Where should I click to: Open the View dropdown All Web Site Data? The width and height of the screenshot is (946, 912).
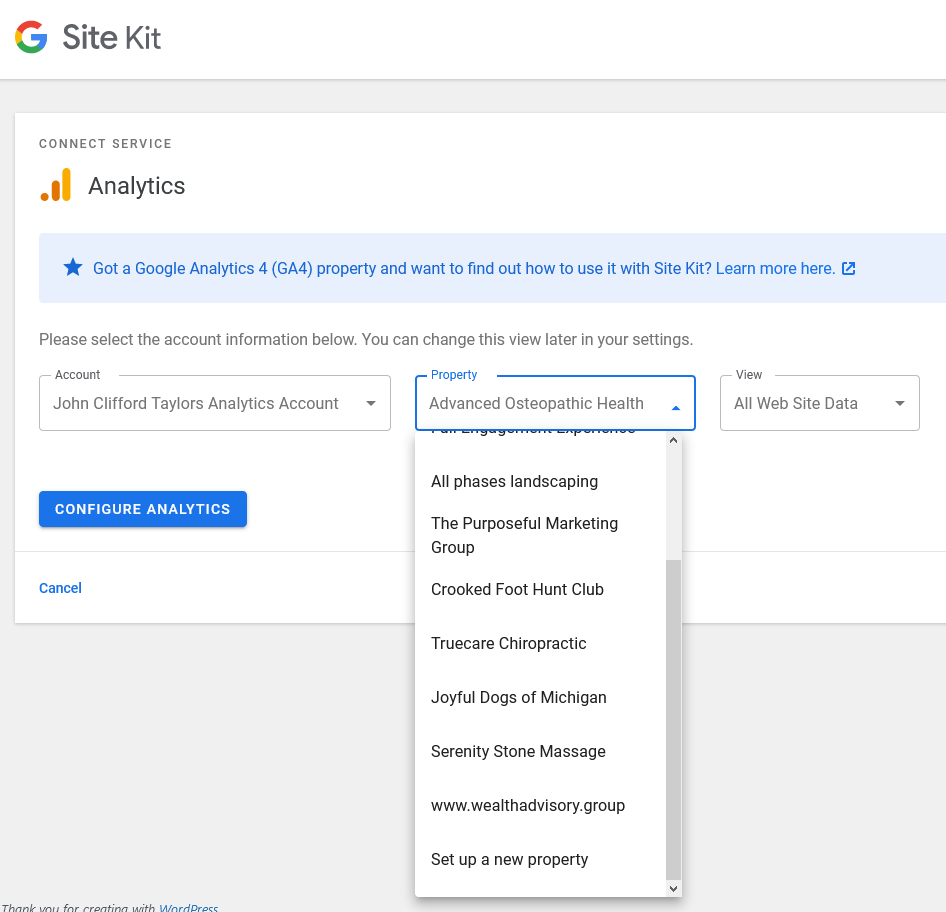tap(819, 403)
